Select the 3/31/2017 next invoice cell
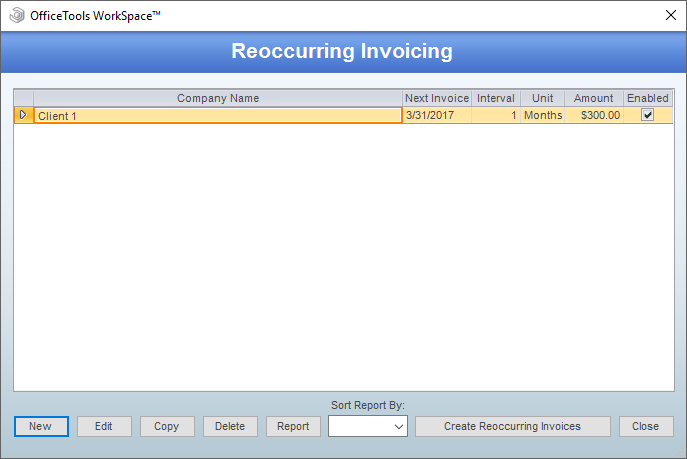The image size is (687, 459). coord(437,115)
